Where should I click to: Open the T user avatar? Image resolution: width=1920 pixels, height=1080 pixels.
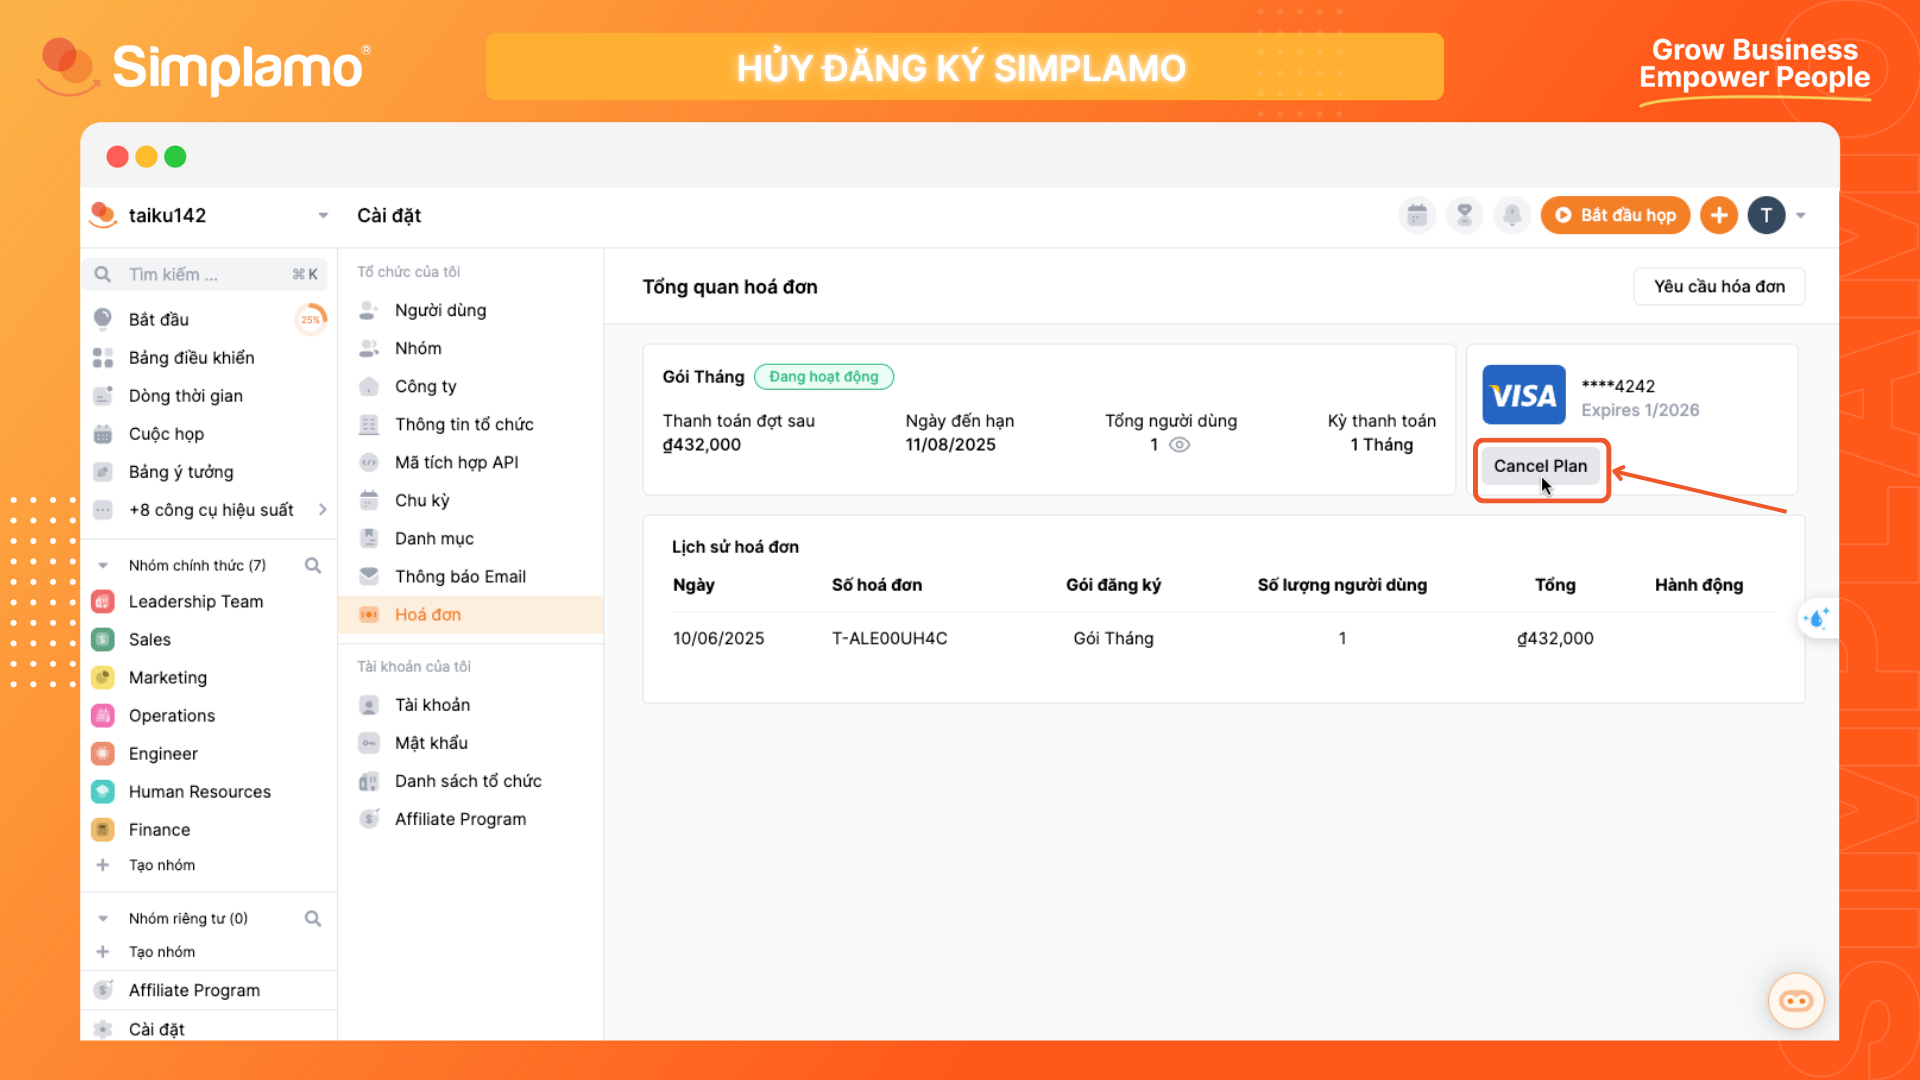[x=1766, y=215]
